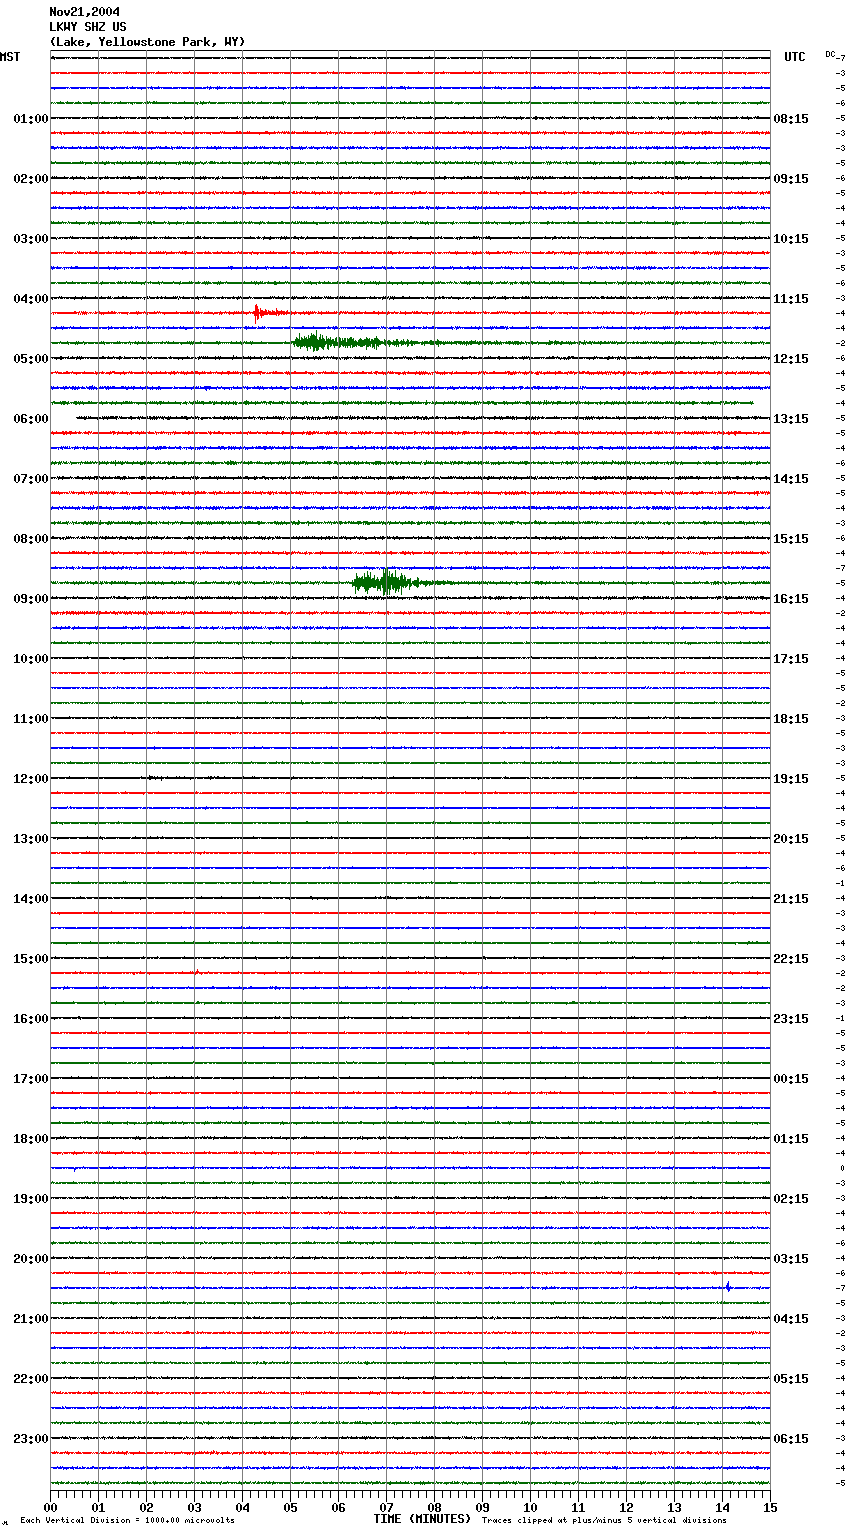This screenshot has height=1534, width=850.
Task: Click the vertical division microvolts footnote
Action: 127,1521
